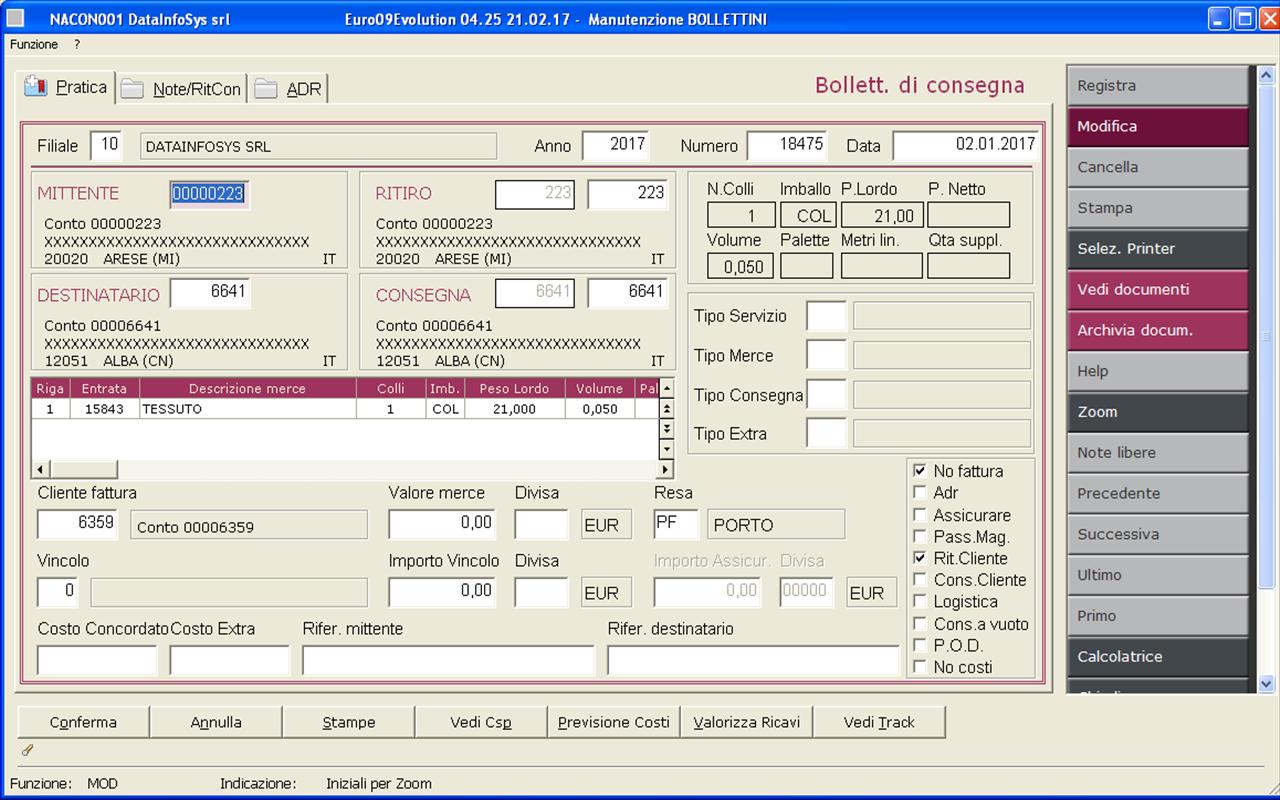Viewport: 1280px width, 800px height.
Task: Enable the Logistica checkbox
Action: coord(920,602)
